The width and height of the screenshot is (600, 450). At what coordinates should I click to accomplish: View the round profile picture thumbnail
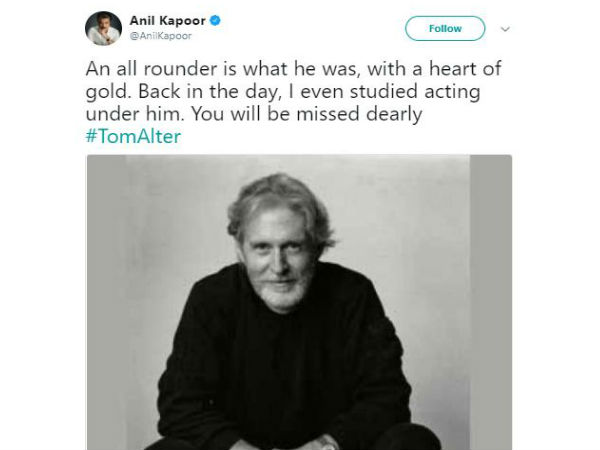coord(103,28)
